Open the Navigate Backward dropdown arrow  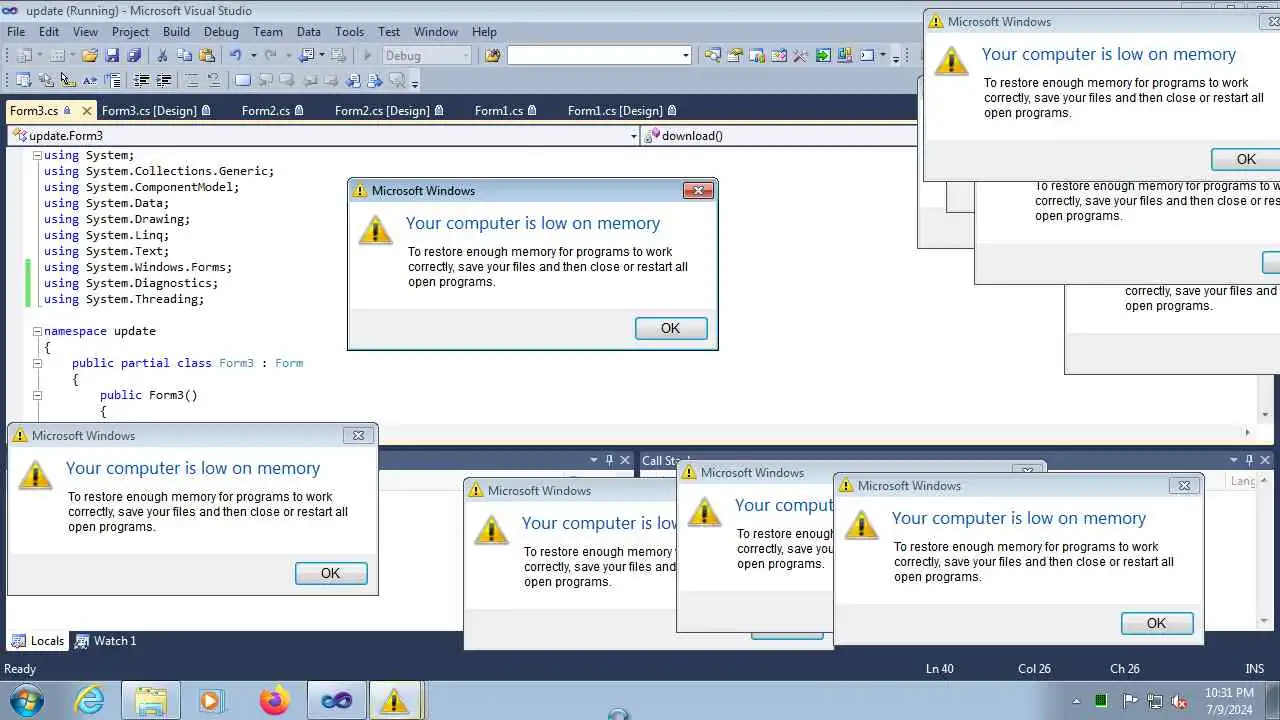point(322,56)
